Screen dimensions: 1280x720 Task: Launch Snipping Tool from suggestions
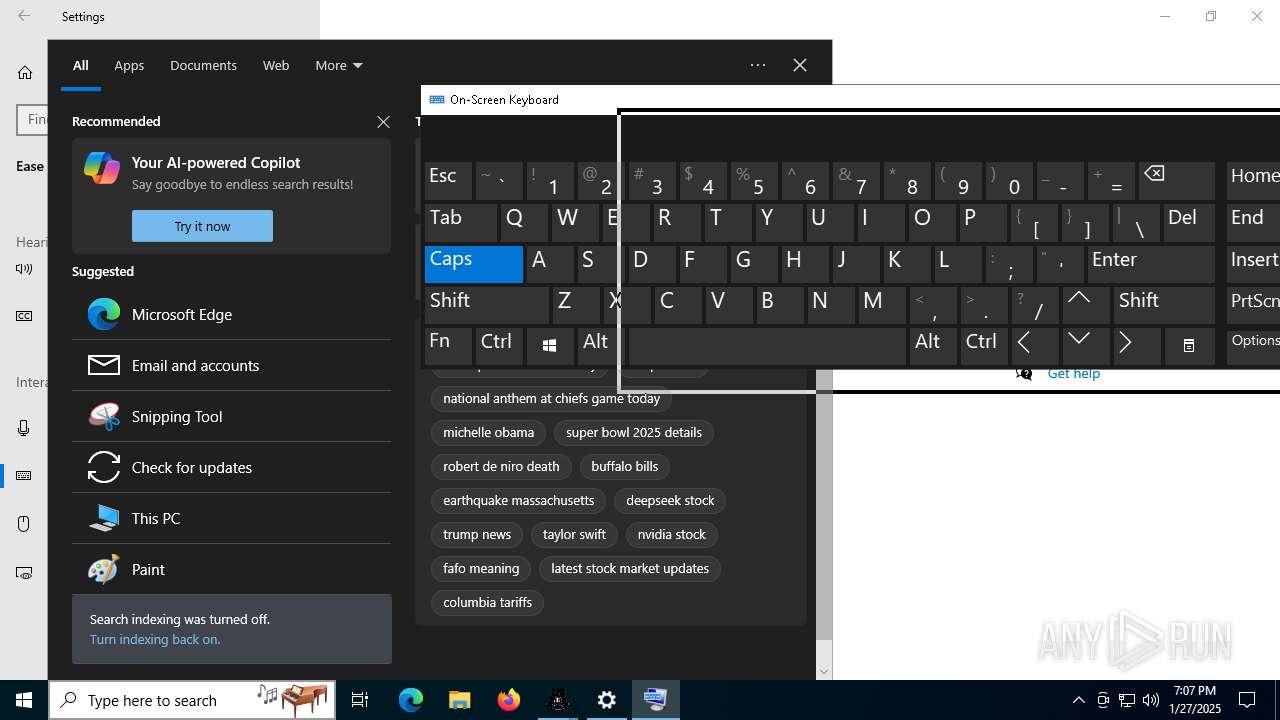click(x=231, y=416)
